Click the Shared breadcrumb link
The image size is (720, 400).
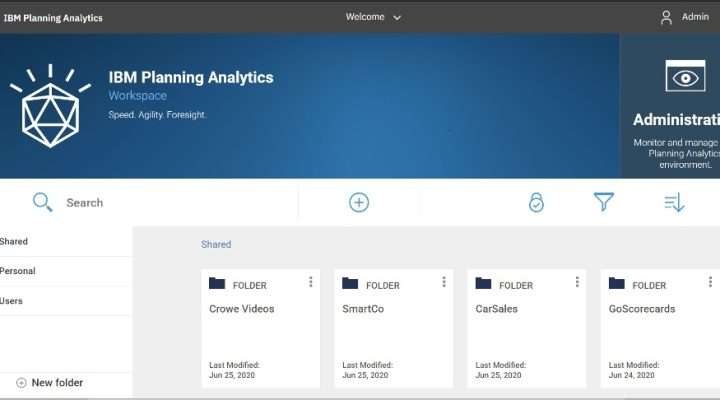point(216,244)
